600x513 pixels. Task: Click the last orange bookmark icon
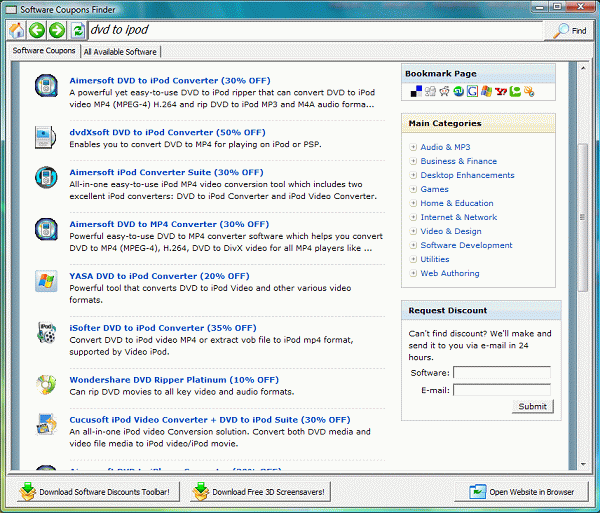pyautogui.click(x=529, y=91)
